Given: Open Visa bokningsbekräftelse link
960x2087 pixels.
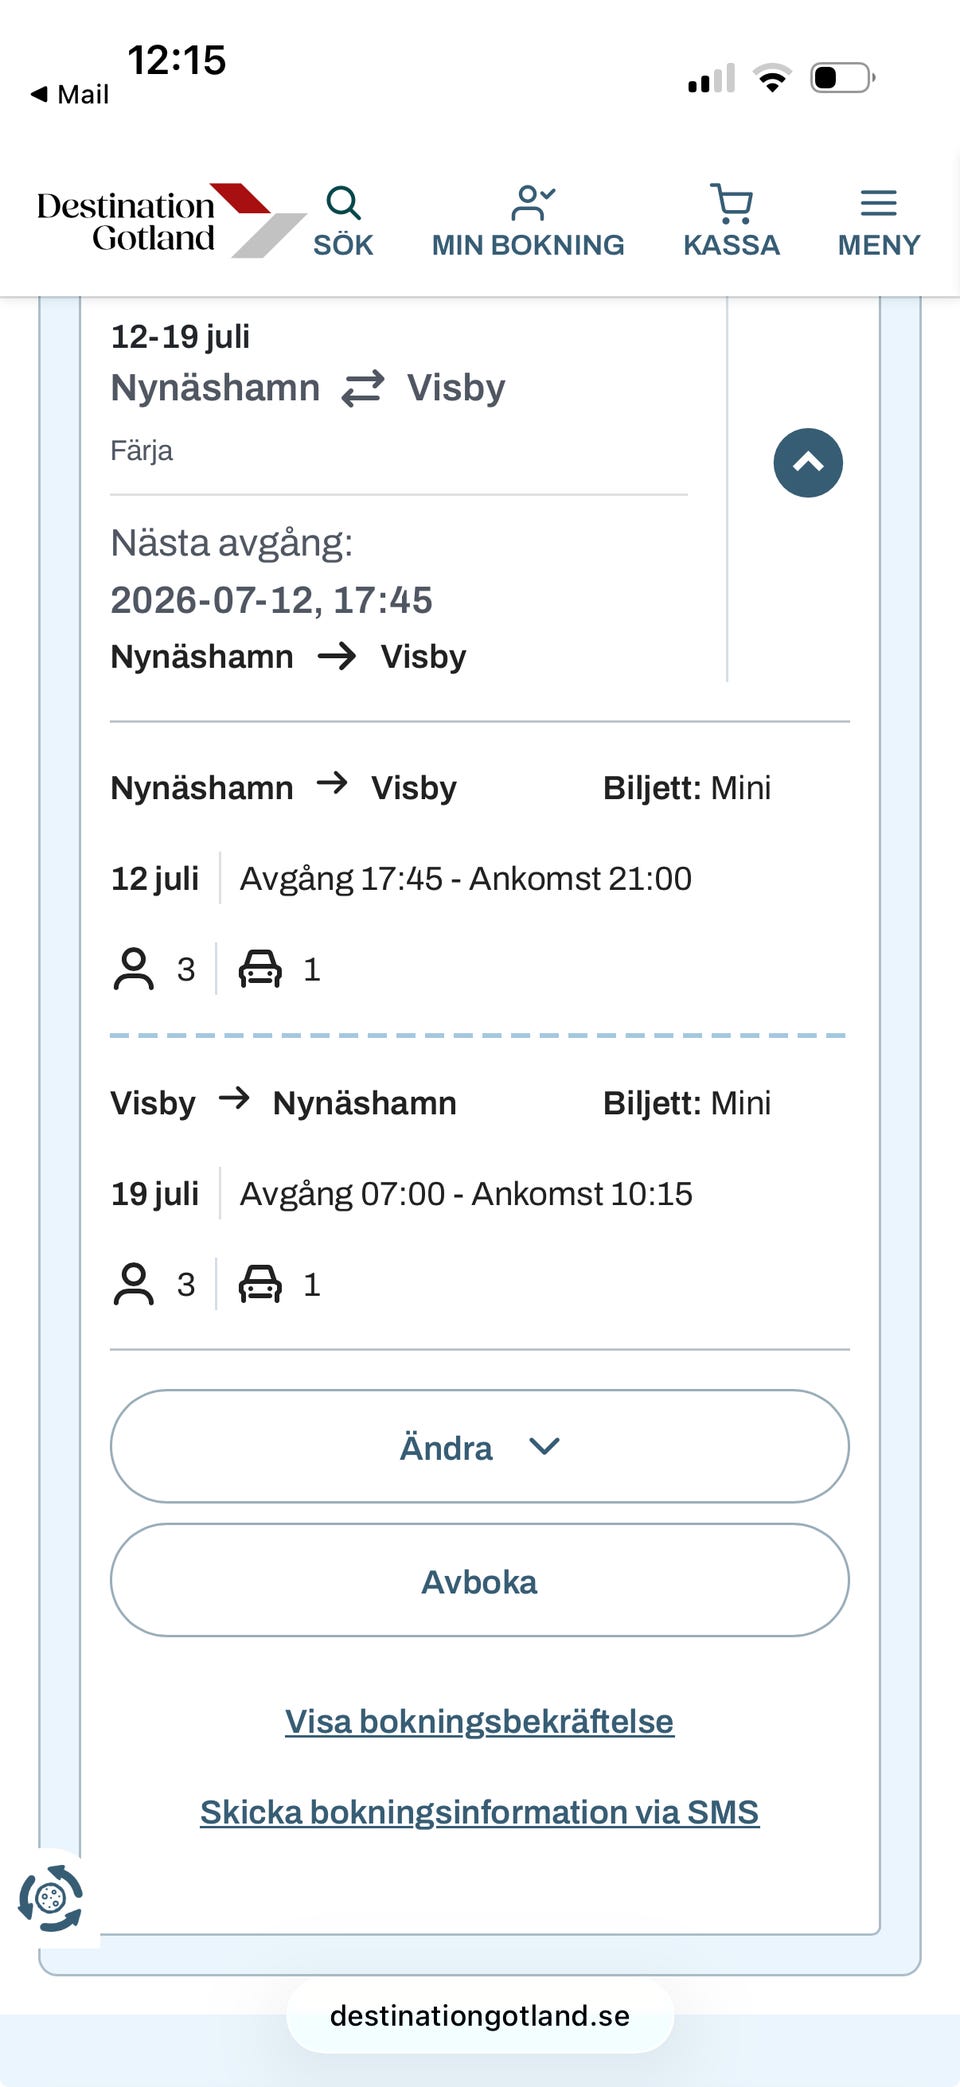Looking at the screenshot, I should 480,1721.
